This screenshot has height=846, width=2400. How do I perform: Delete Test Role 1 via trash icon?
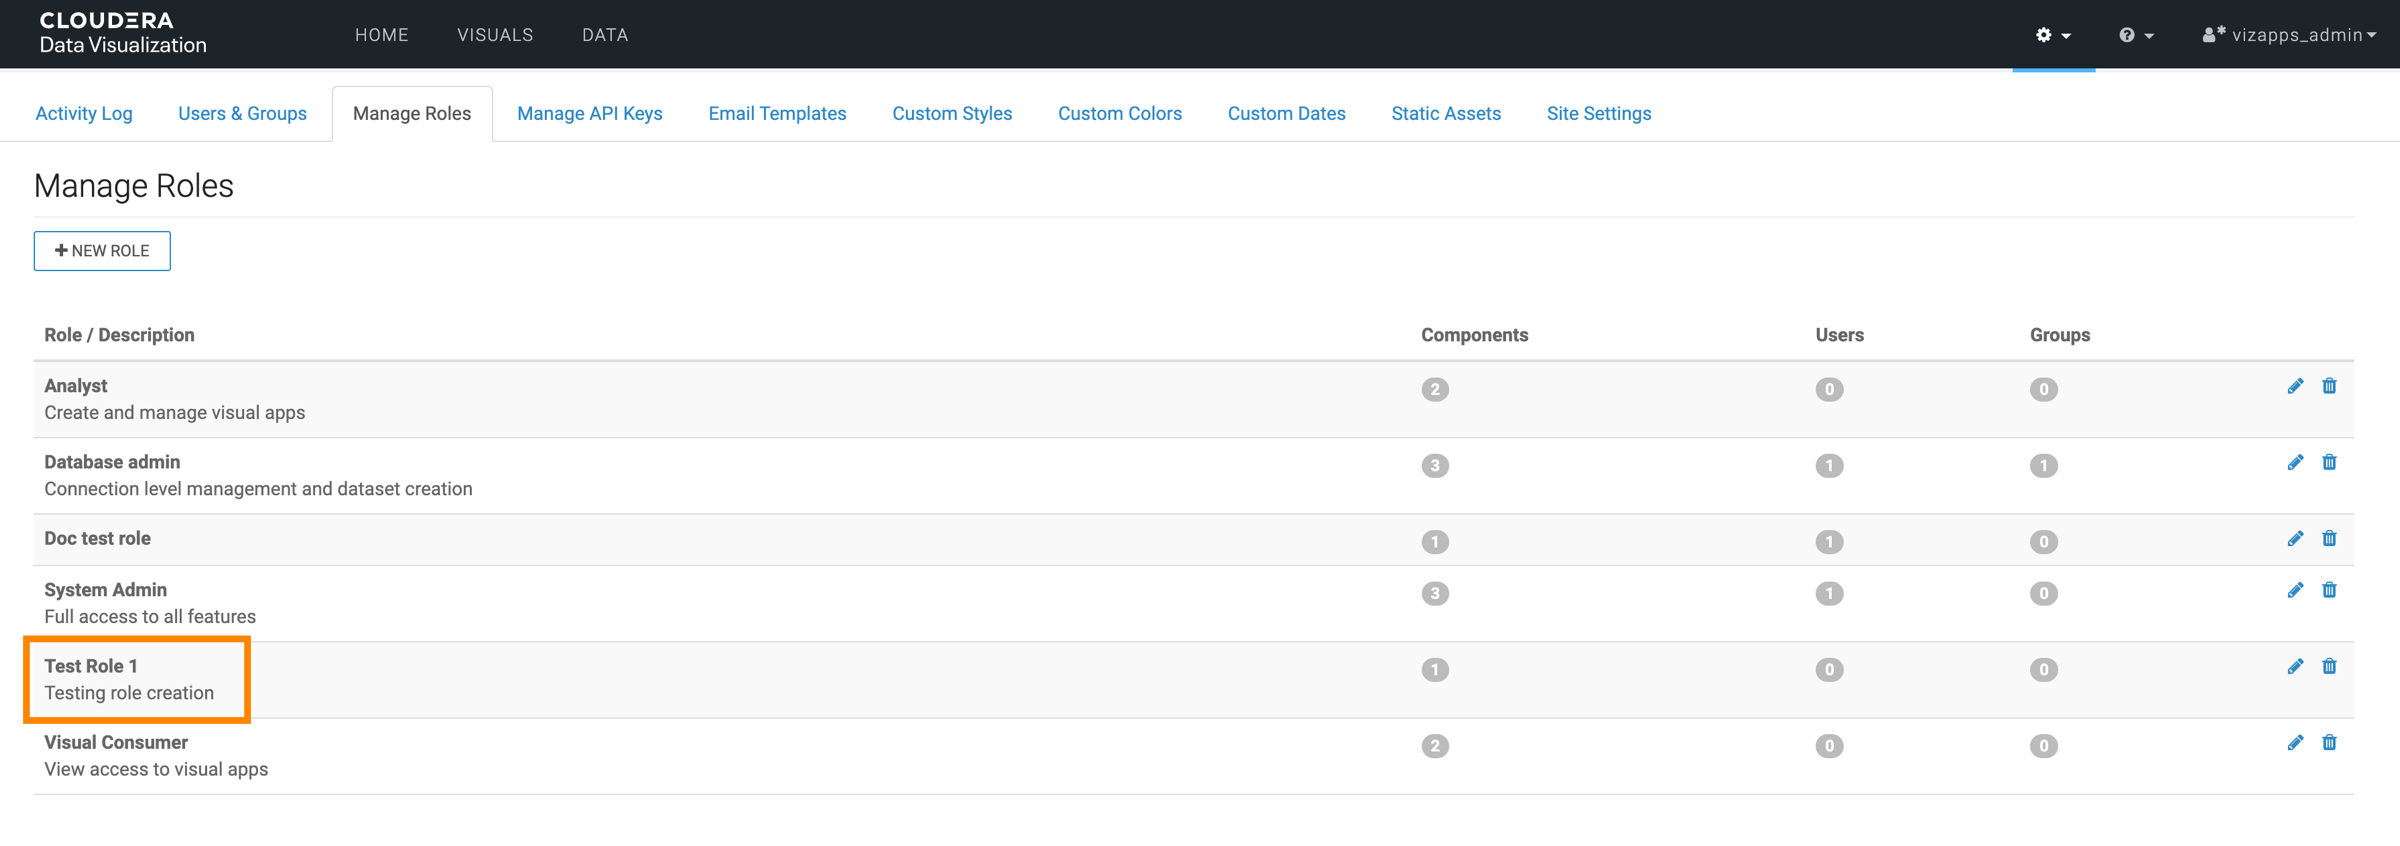[2329, 667]
